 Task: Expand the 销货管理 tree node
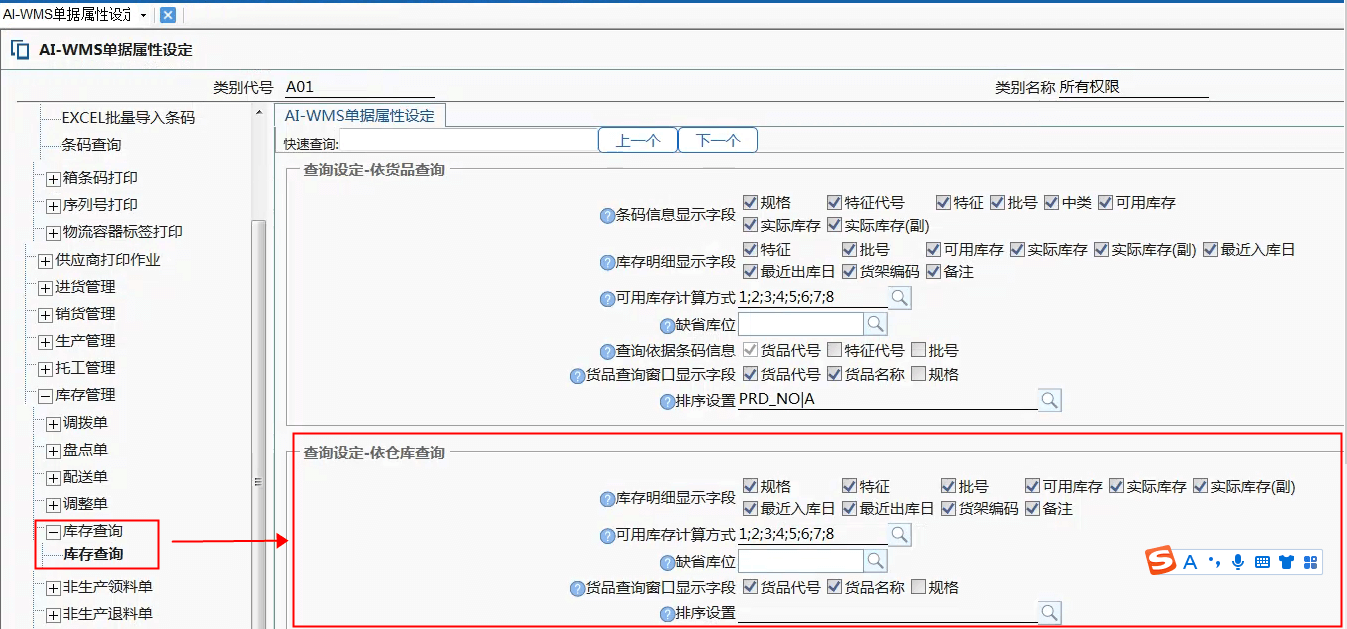pyautogui.click(x=45, y=314)
